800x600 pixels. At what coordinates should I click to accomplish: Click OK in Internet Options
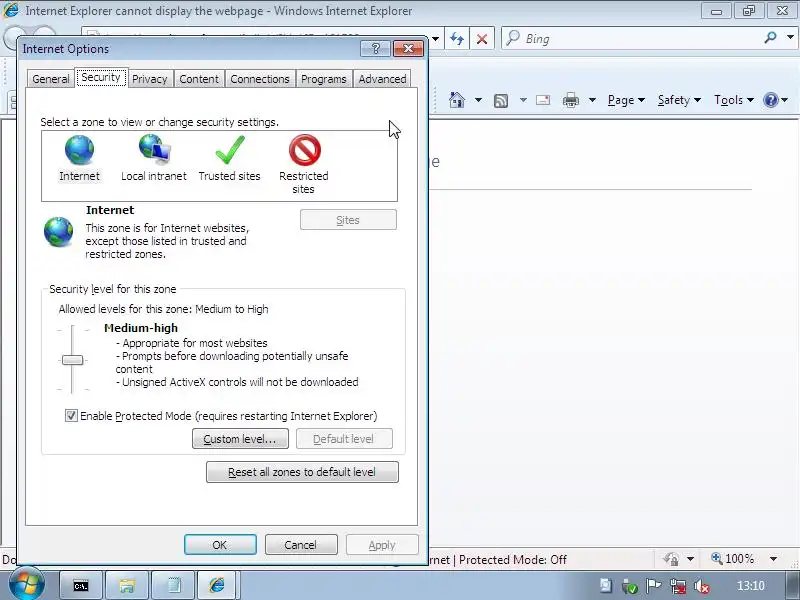click(x=220, y=545)
